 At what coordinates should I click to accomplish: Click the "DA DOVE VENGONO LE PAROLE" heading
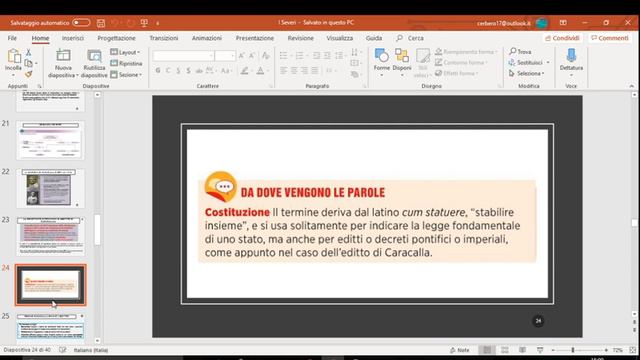[x=313, y=192]
